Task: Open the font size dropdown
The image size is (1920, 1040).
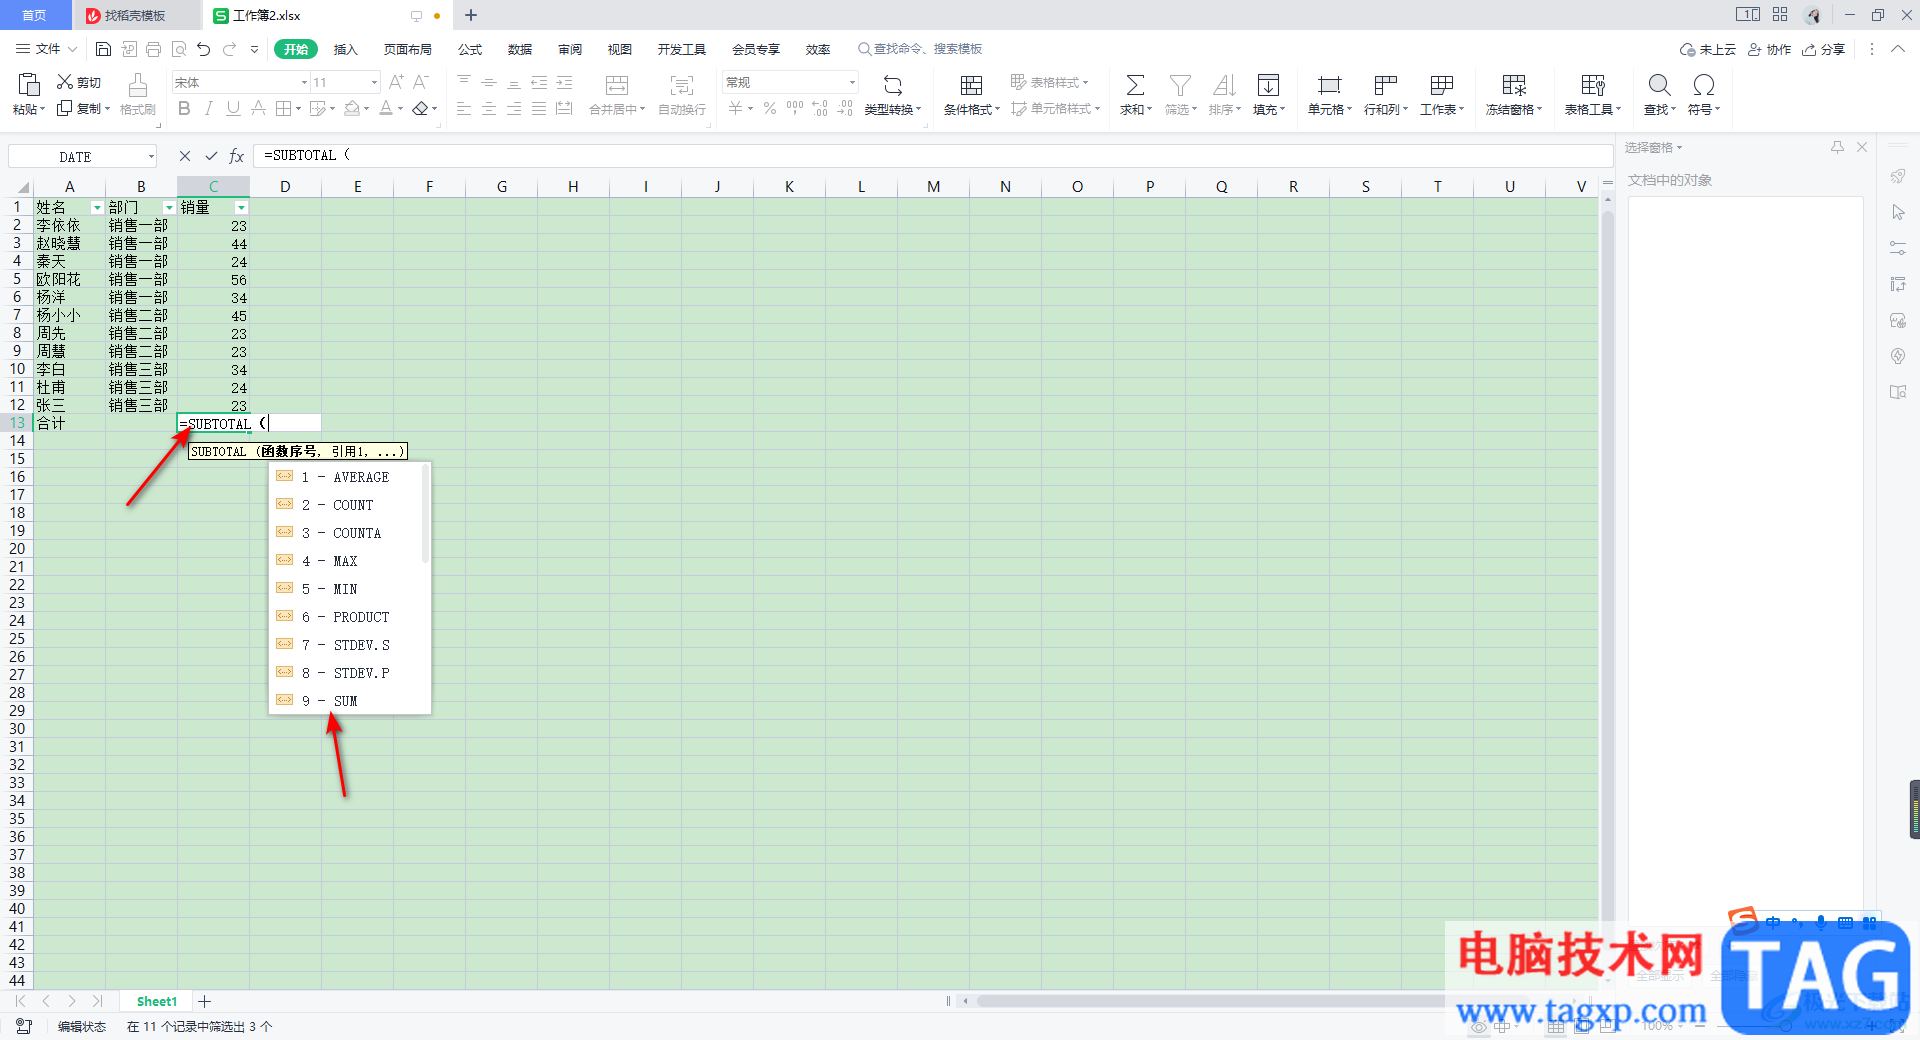Action: (375, 82)
